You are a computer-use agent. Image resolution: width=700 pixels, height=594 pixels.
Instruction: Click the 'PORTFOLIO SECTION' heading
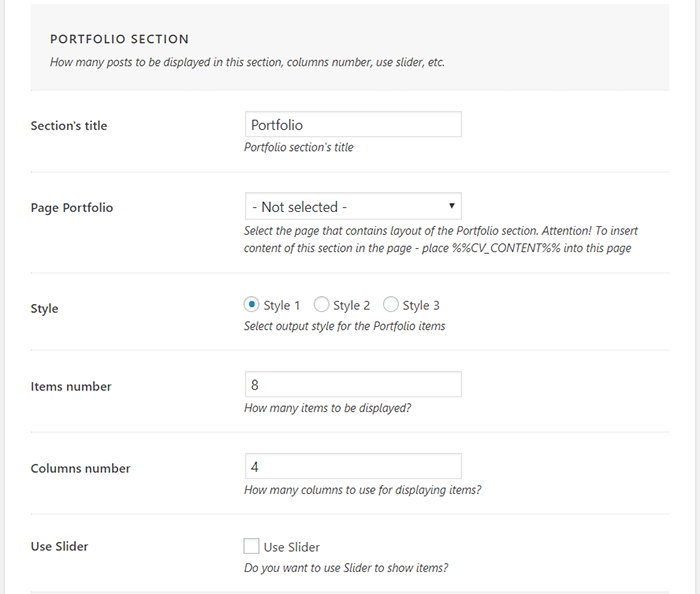click(x=119, y=40)
